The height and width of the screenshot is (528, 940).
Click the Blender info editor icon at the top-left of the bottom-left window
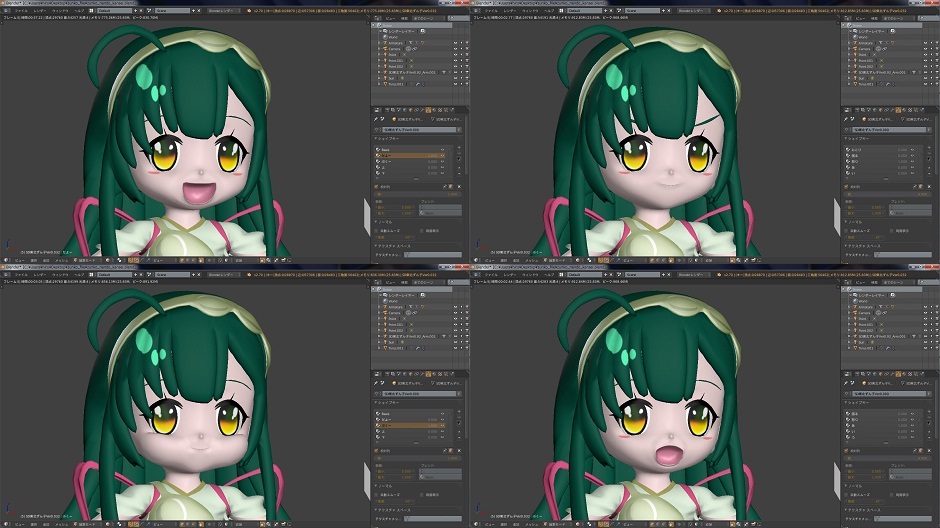point(5,274)
